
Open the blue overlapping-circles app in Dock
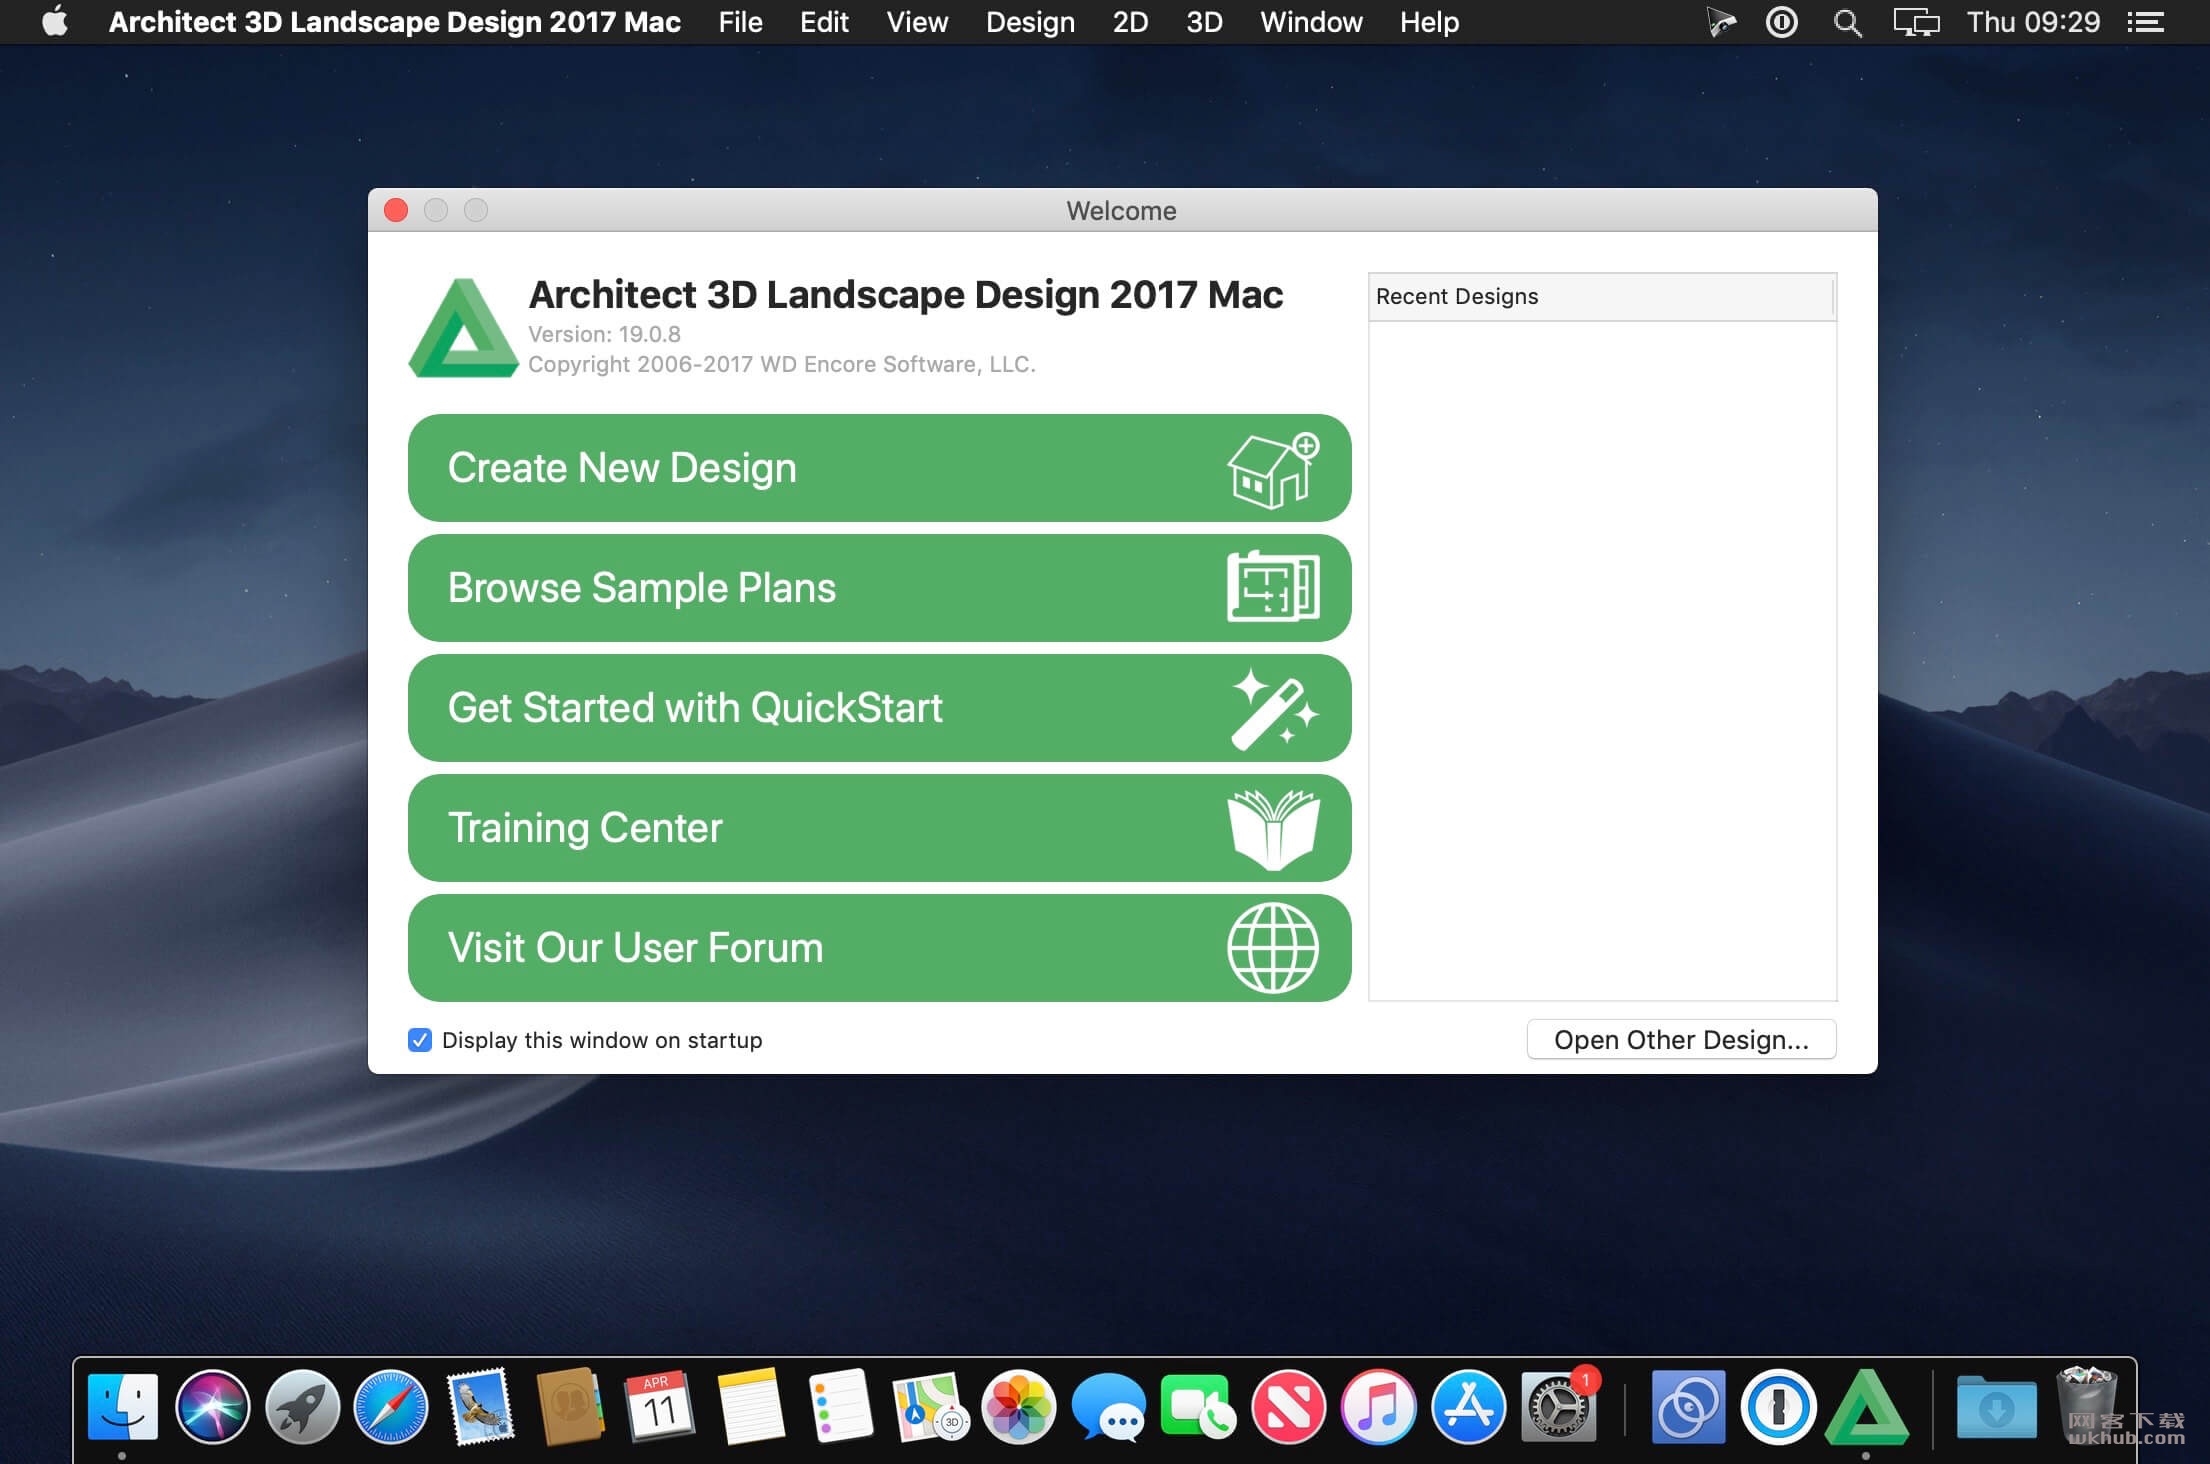pos(1688,1407)
